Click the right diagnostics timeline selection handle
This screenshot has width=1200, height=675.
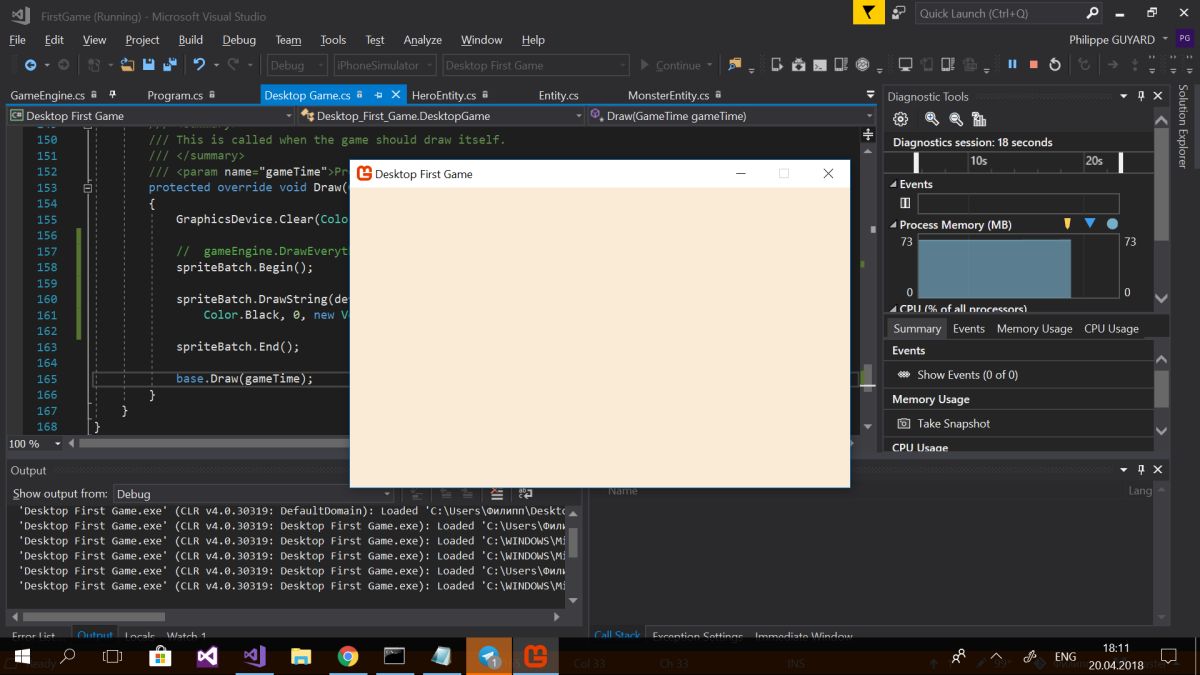pos(1121,161)
